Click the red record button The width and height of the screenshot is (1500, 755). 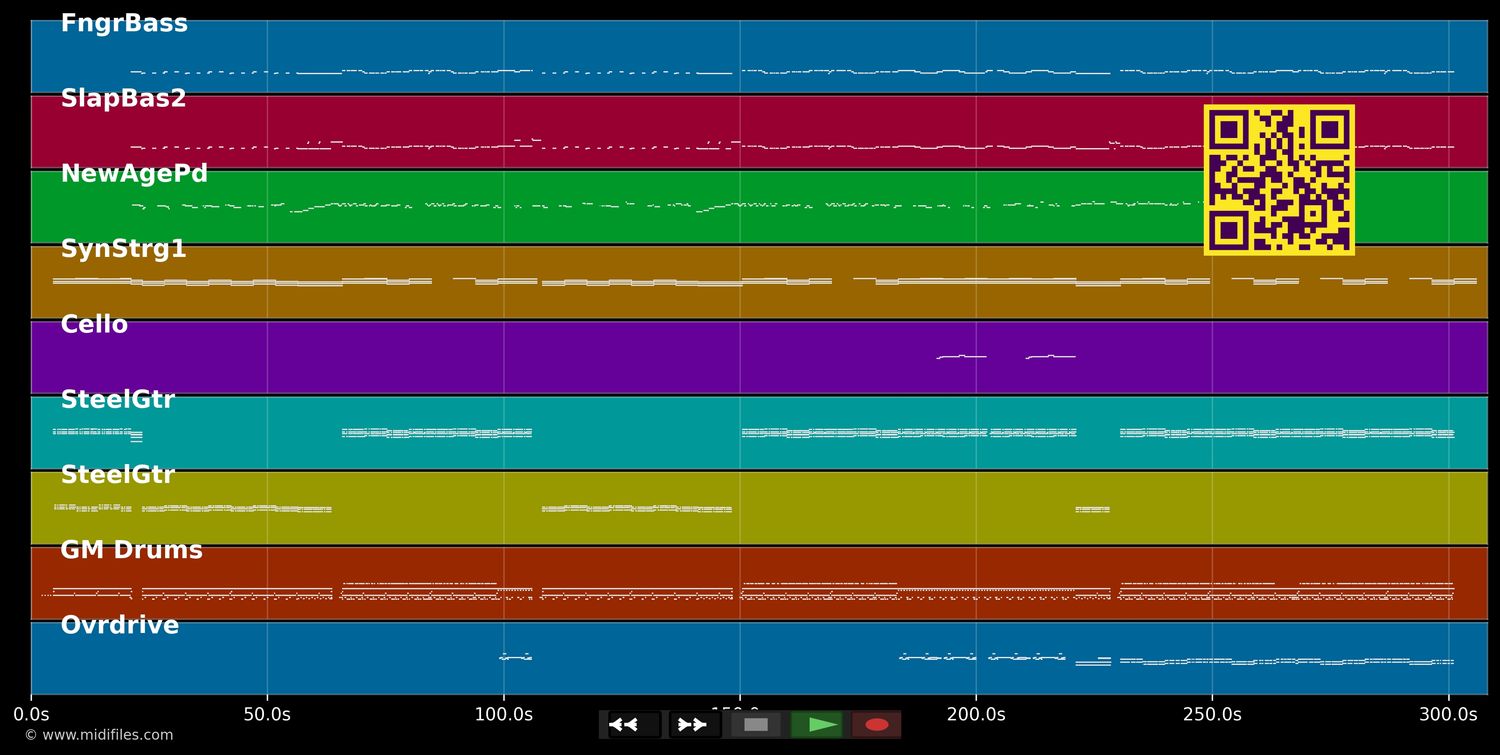click(x=877, y=725)
